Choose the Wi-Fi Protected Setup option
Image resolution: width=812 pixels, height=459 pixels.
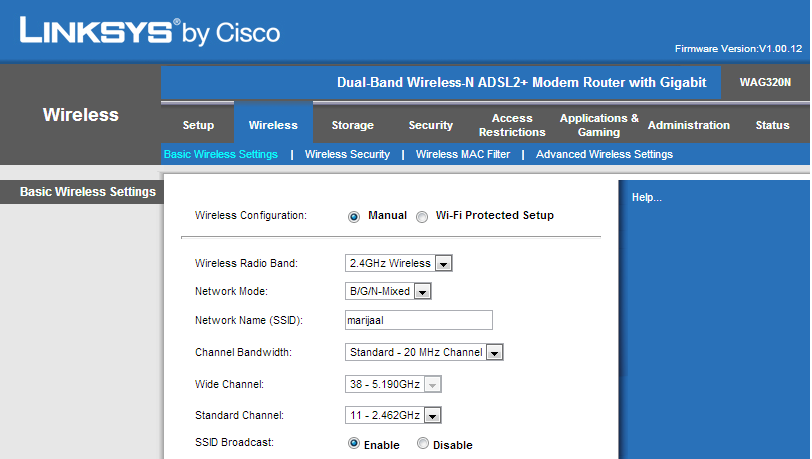422,216
